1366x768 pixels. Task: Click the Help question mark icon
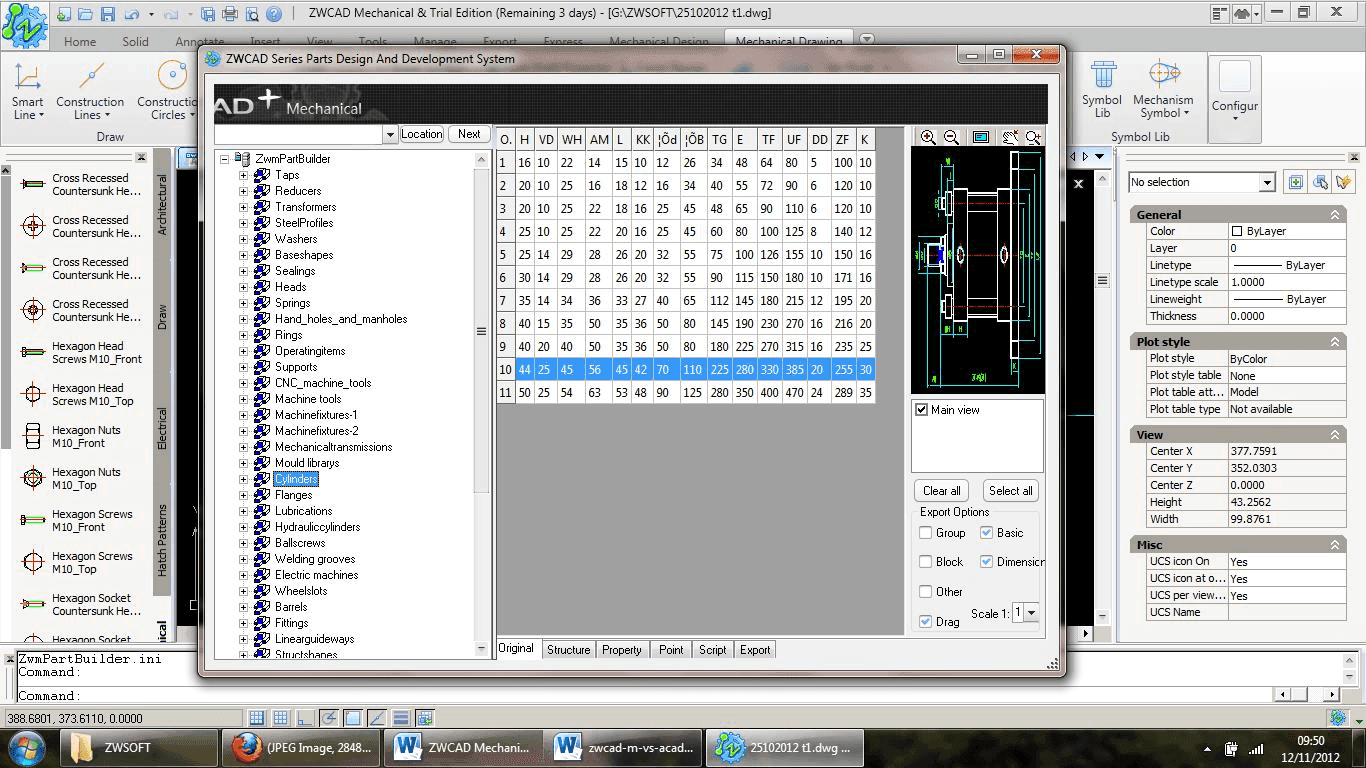pos(273,14)
